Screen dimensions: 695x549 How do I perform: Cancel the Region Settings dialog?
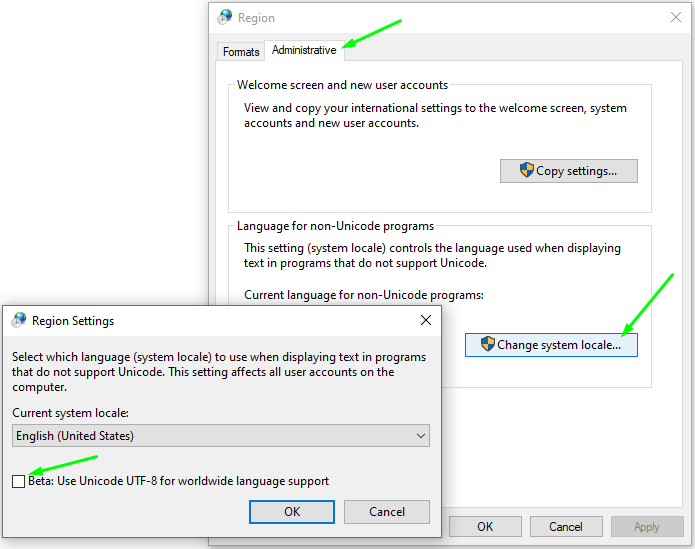point(387,511)
